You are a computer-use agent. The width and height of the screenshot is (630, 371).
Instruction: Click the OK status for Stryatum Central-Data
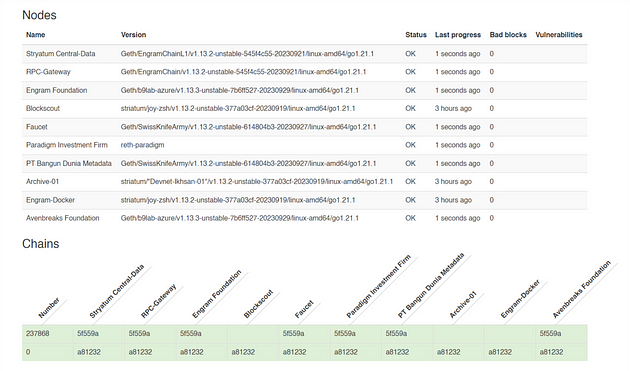coord(410,54)
